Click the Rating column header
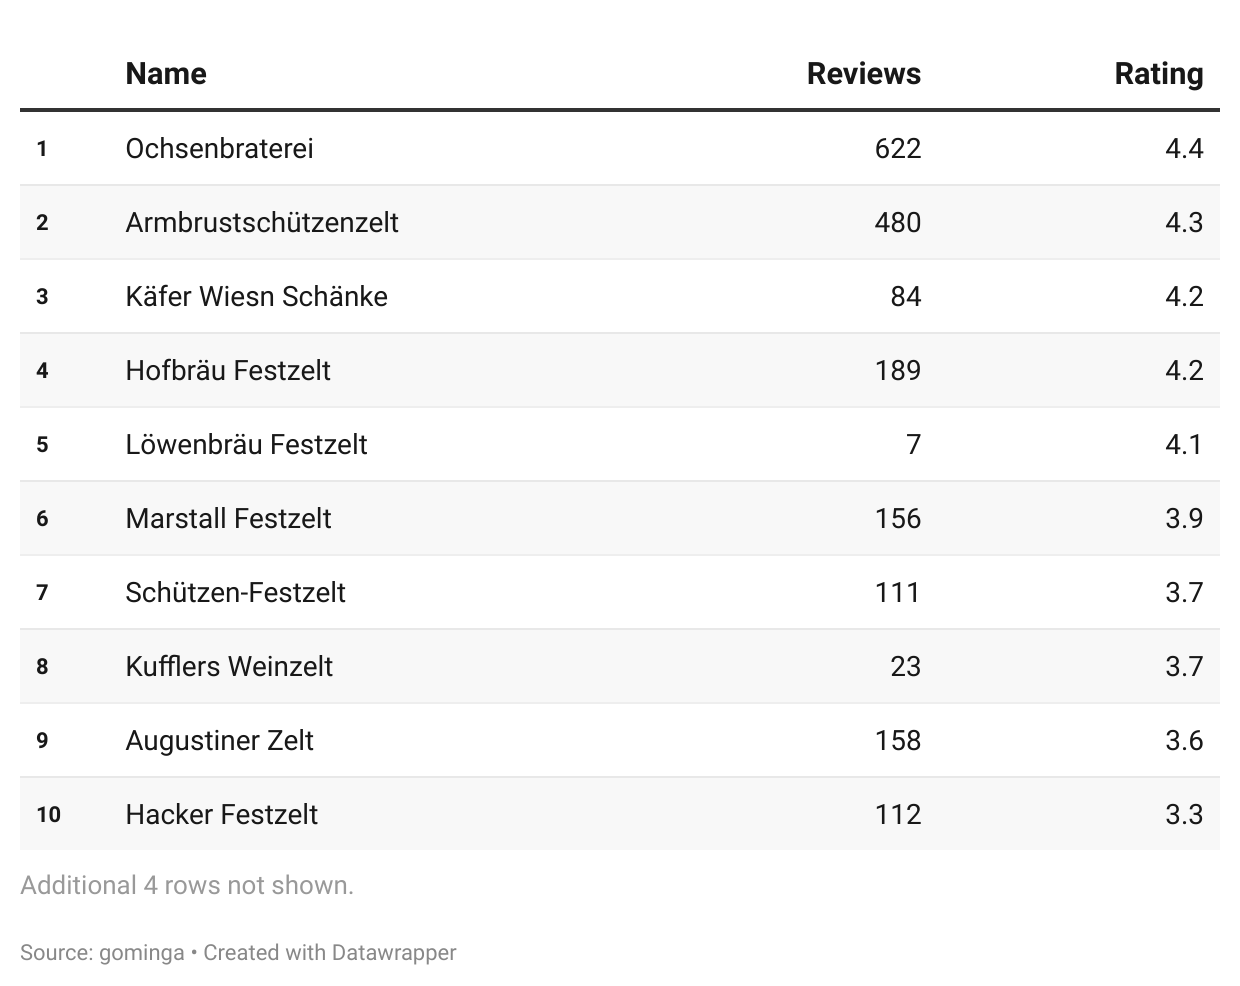Screen dimensions: 1240x986 pos(1158,74)
